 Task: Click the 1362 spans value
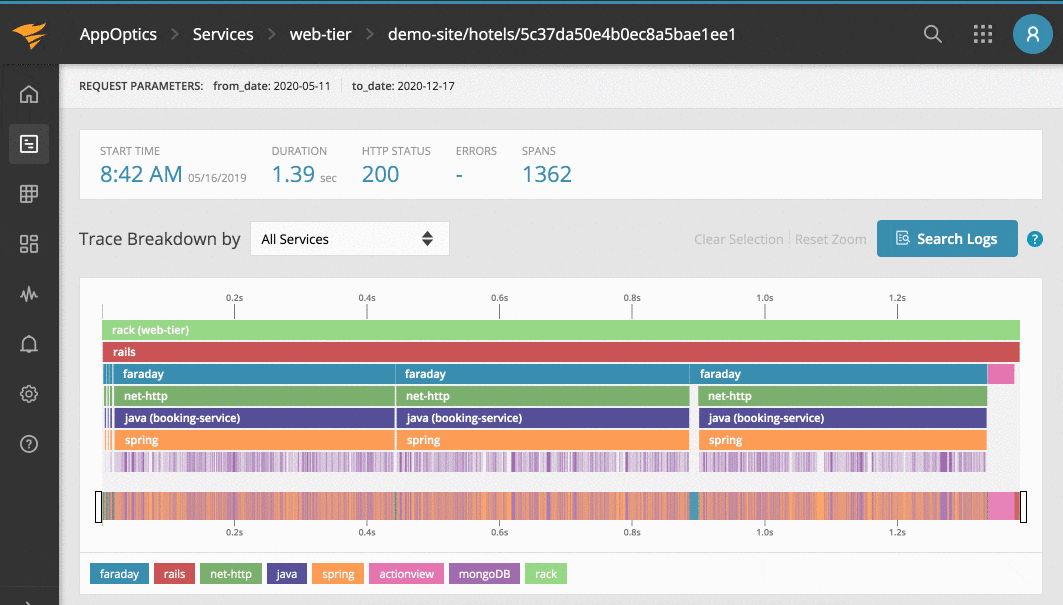pos(546,174)
